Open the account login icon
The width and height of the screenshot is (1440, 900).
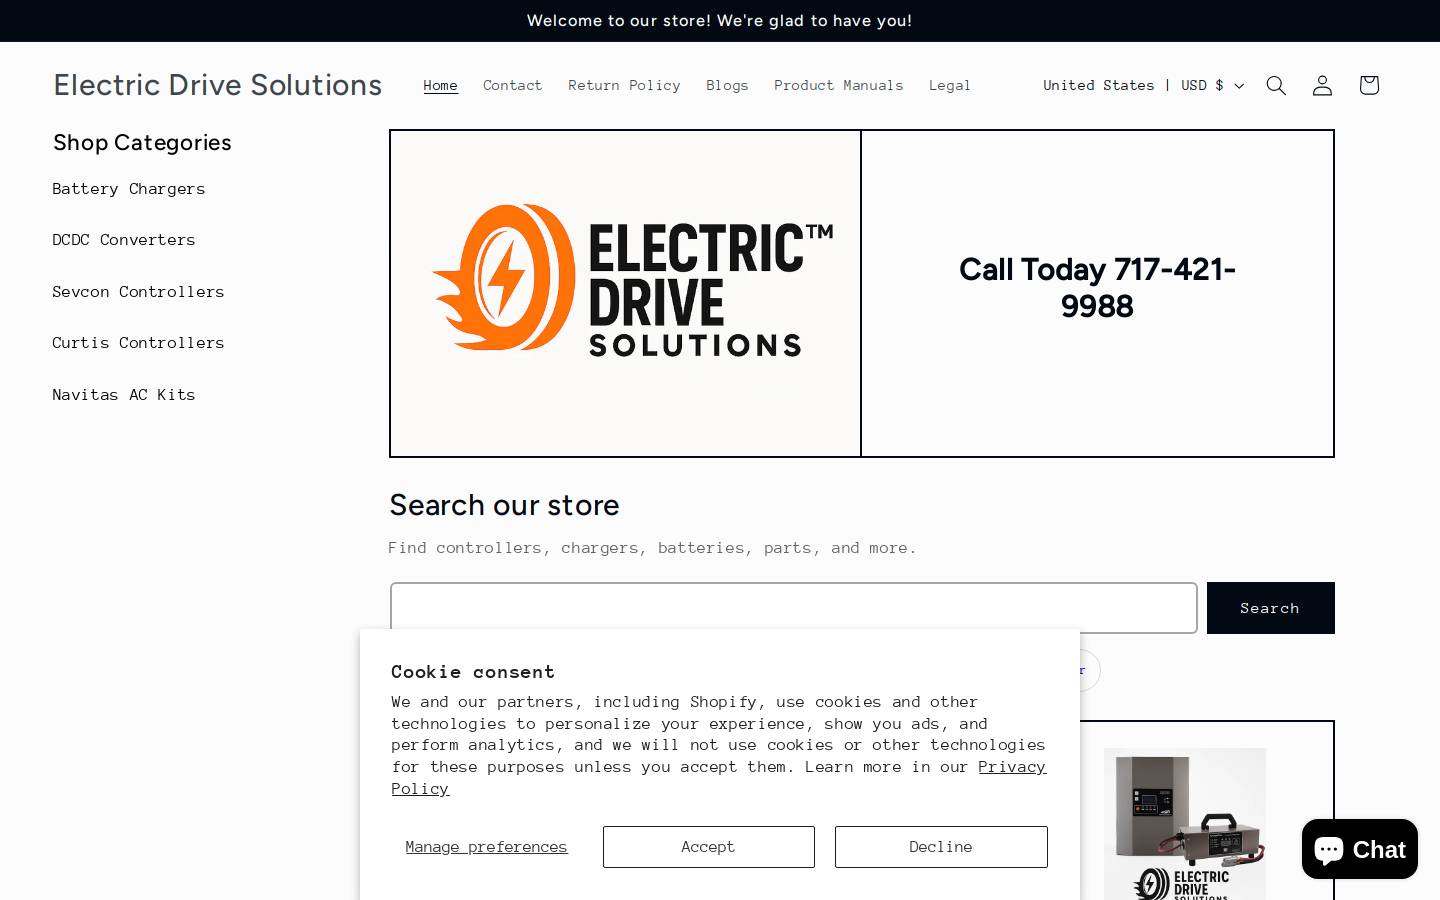(1322, 85)
